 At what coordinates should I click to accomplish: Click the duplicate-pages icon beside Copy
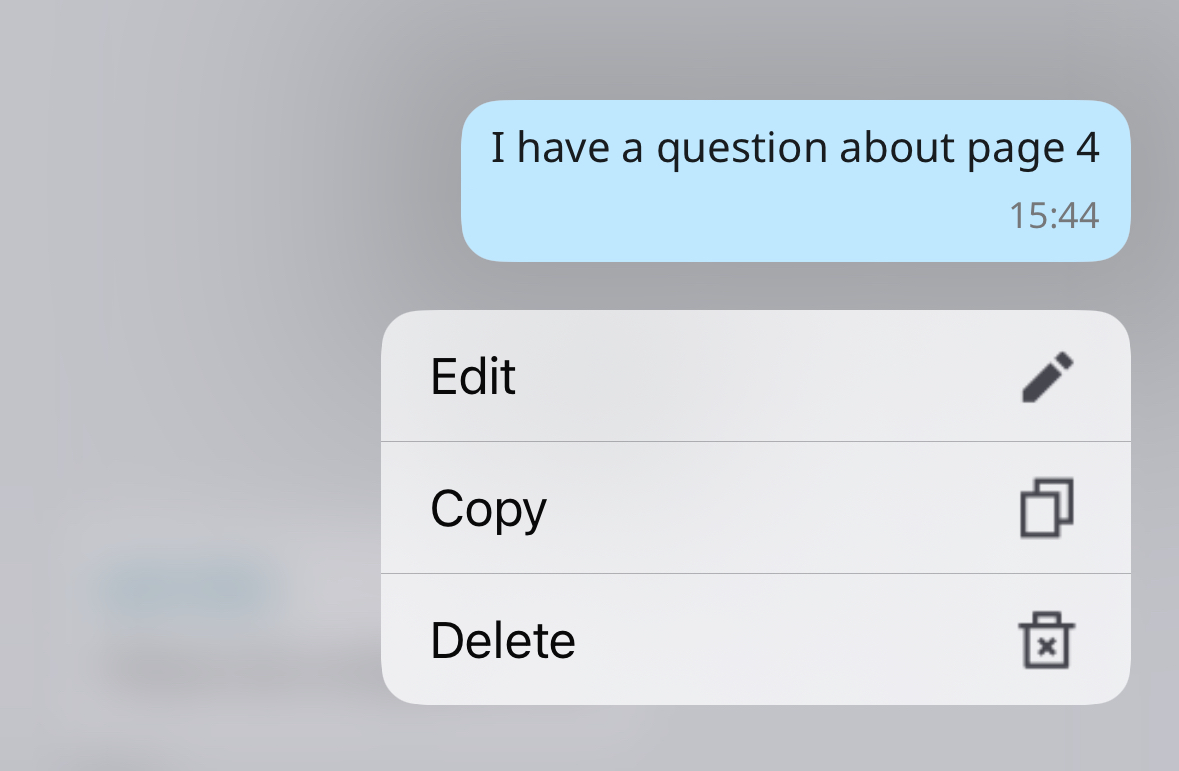tap(1047, 508)
